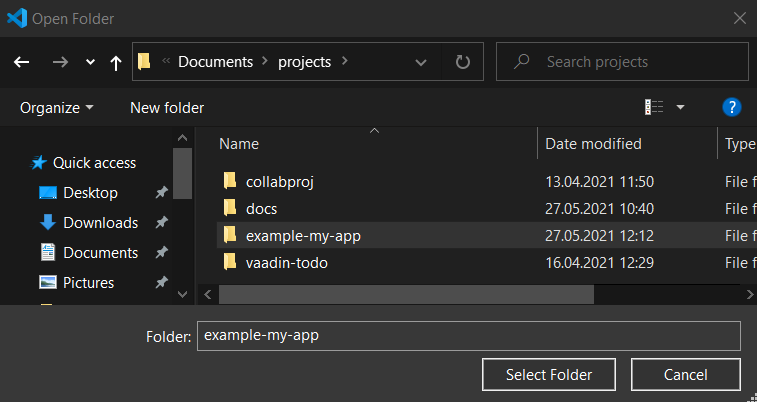
Task: Click the Downloads blue arrow icon
Action: pos(47,222)
